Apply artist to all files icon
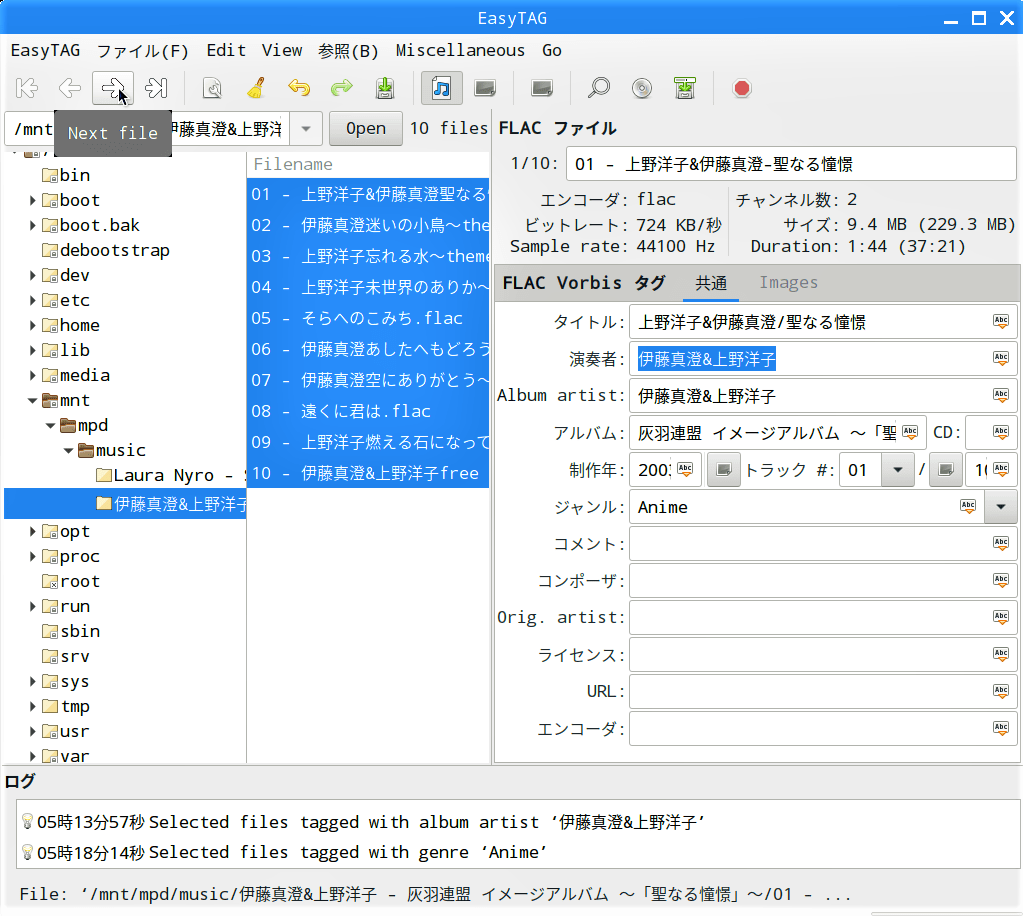The image size is (1023, 916). 1001,358
